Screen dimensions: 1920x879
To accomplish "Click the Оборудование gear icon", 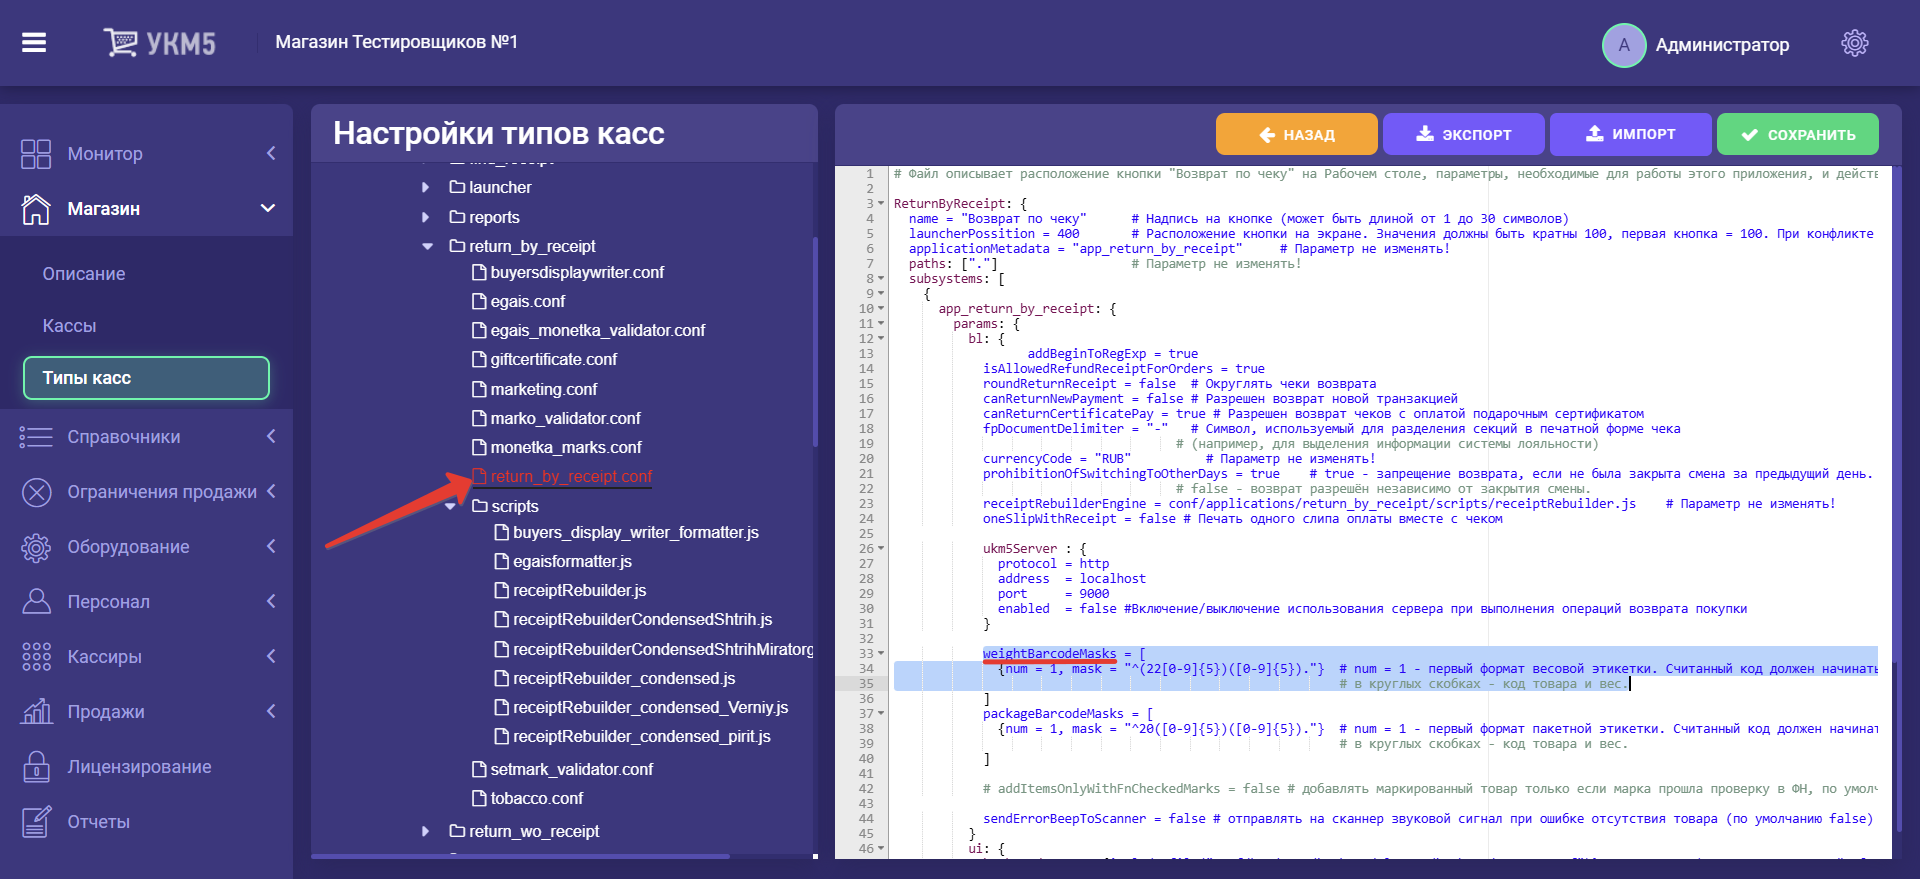I will pos(36,547).
